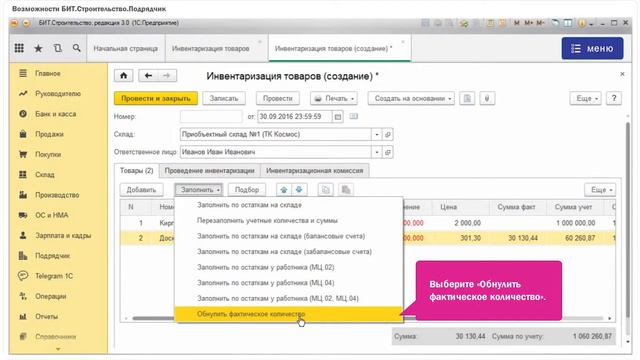Expand the Склад field dropdown arrow
640x360 pixels.
pyautogui.click(x=377, y=134)
